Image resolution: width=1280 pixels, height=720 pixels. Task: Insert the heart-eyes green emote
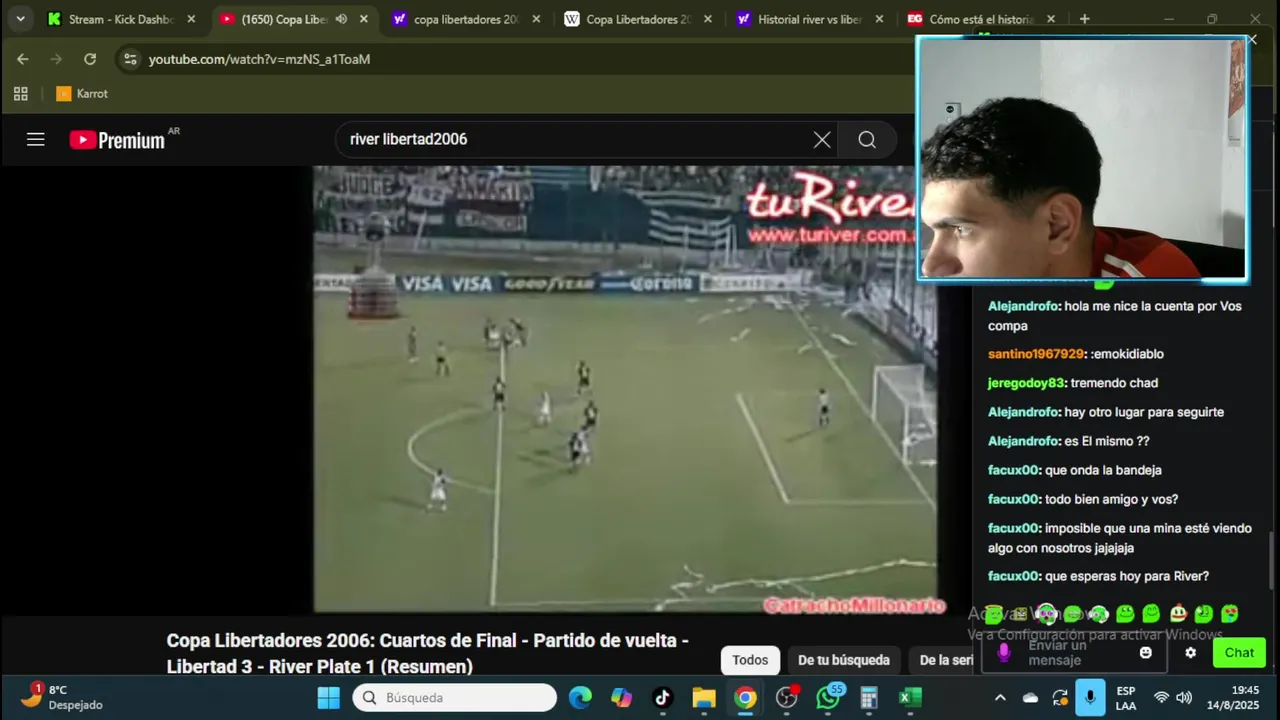(x=1230, y=613)
